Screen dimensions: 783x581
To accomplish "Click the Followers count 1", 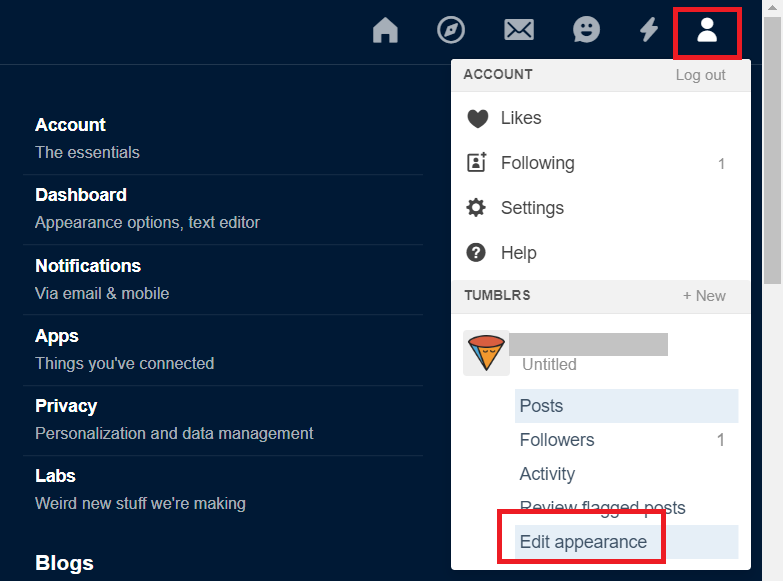I will tap(721, 440).
